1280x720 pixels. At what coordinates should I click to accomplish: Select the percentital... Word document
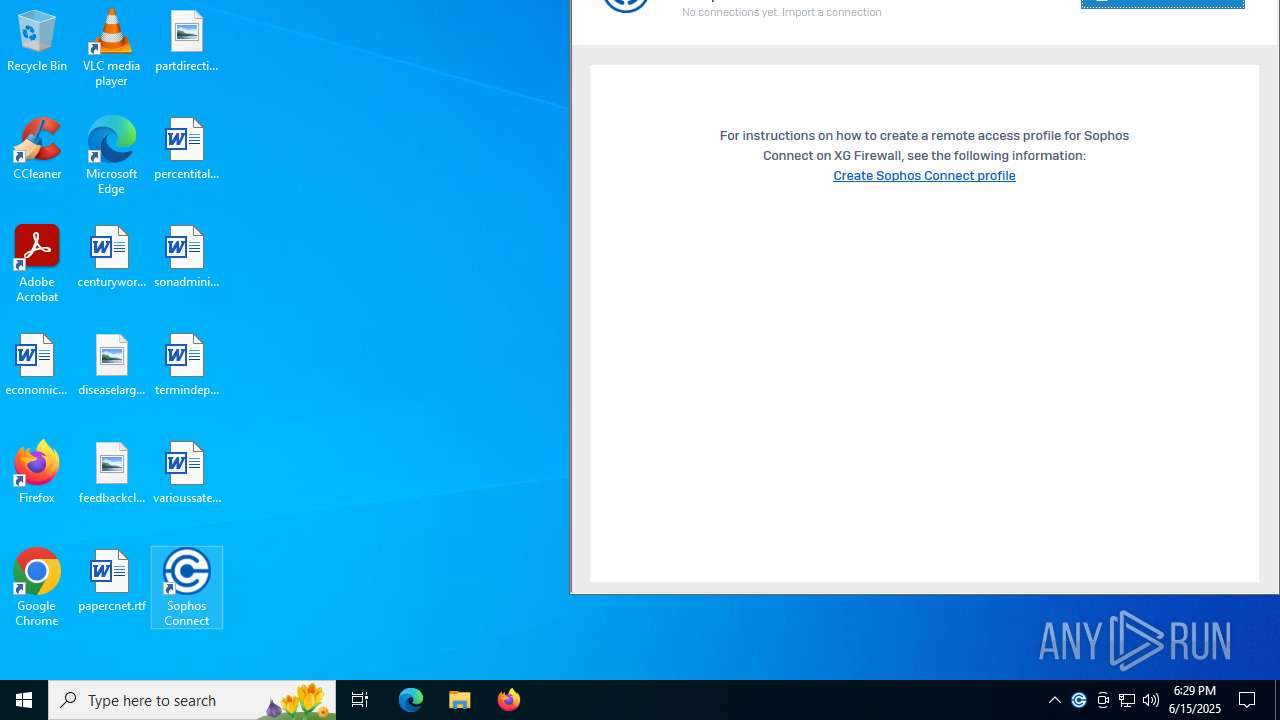tap(187, 150)
